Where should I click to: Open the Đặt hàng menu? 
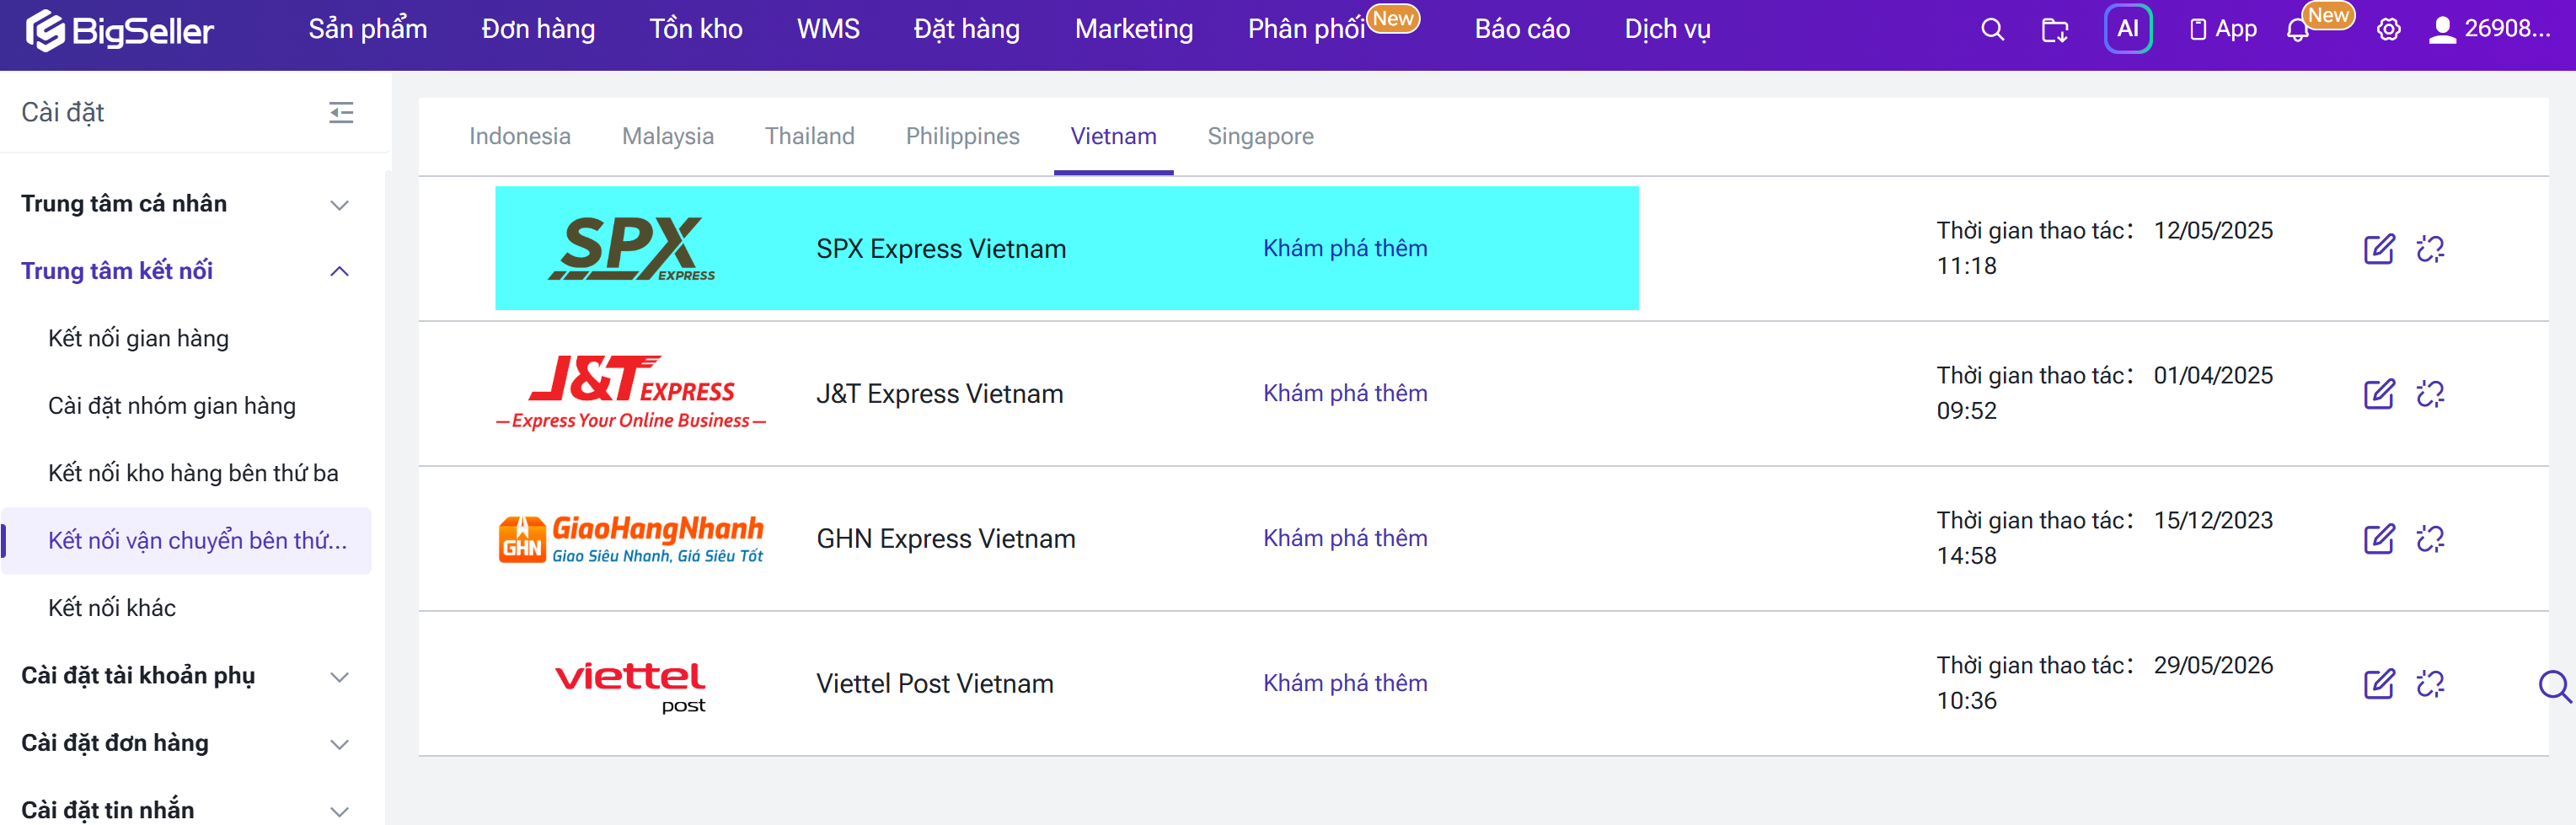tap(967, 29)
